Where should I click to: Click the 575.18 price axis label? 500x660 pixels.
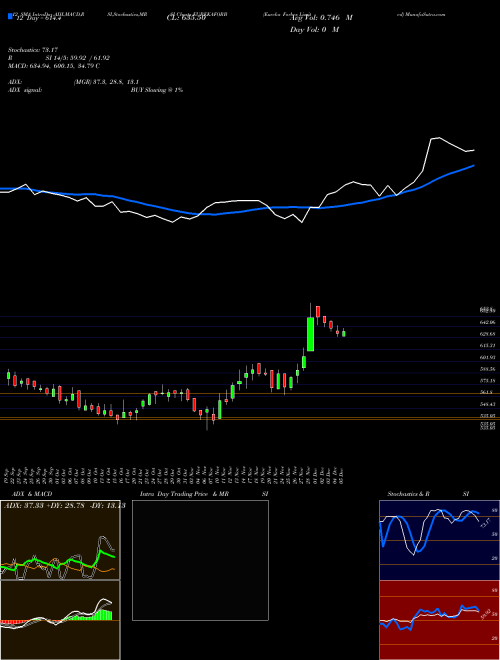tap(487, 381)
